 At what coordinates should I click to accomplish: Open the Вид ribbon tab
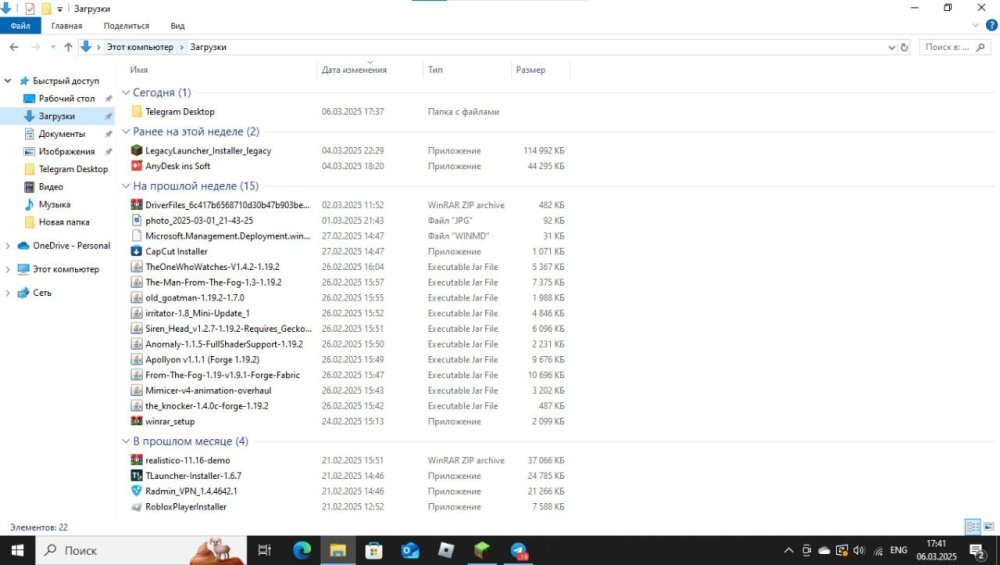pos(177,26)
